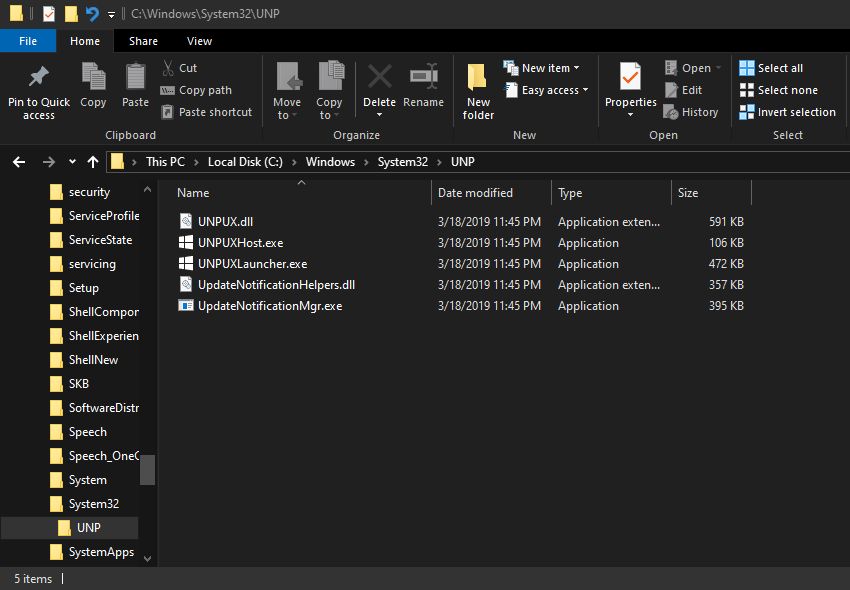Click the Copy ribbon icon

(93, 76)
